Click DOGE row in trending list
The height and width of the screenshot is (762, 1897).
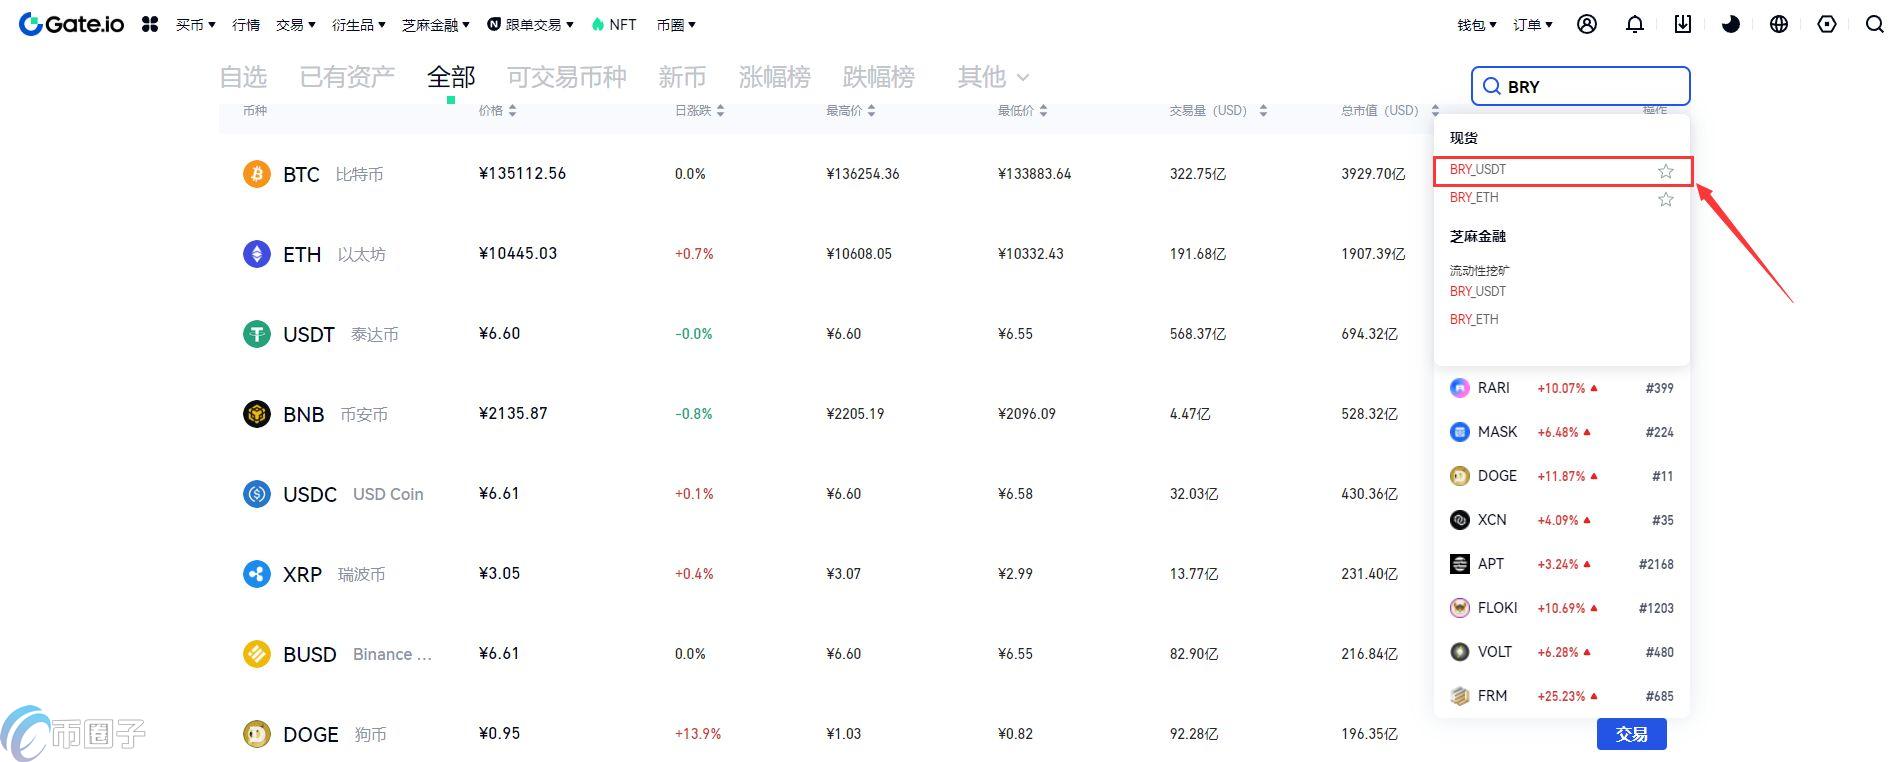(1562, 476)
